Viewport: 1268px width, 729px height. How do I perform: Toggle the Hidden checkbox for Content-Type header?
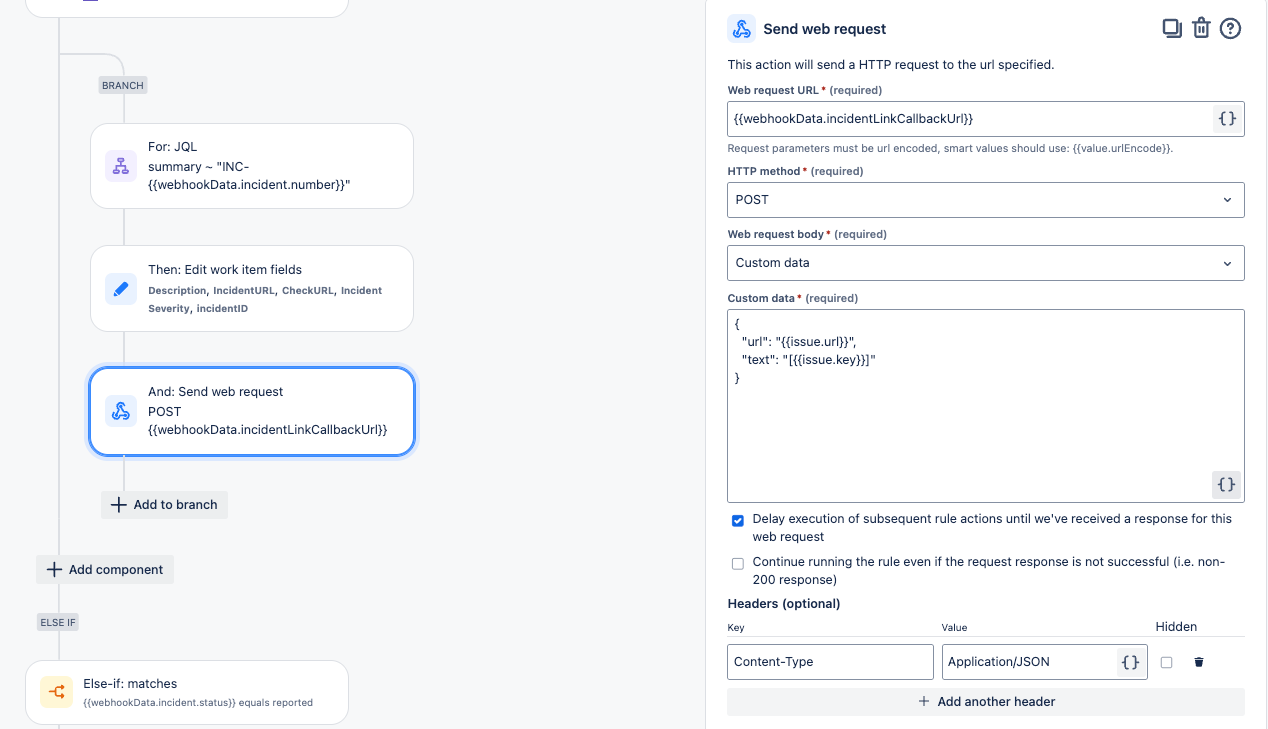1166,662
